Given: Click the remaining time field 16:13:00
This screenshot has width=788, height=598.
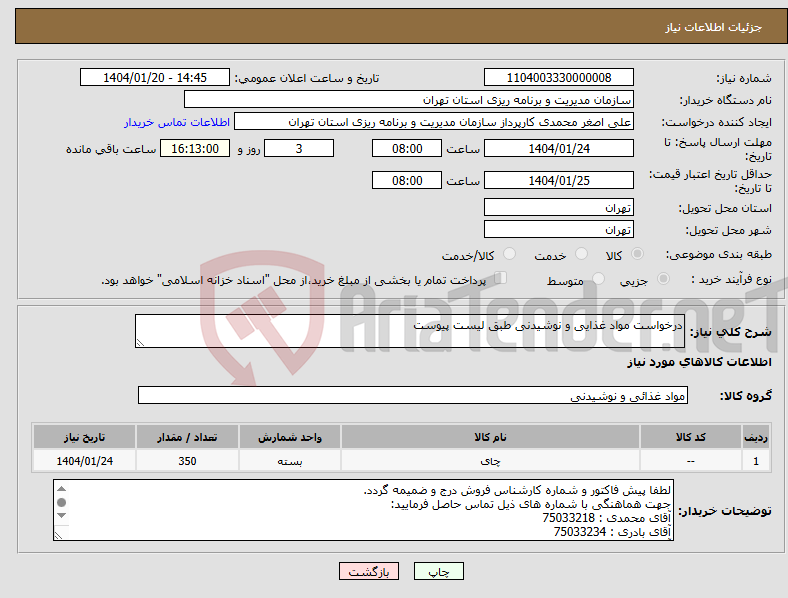Looking at the screenshot, I should [195, 149].
